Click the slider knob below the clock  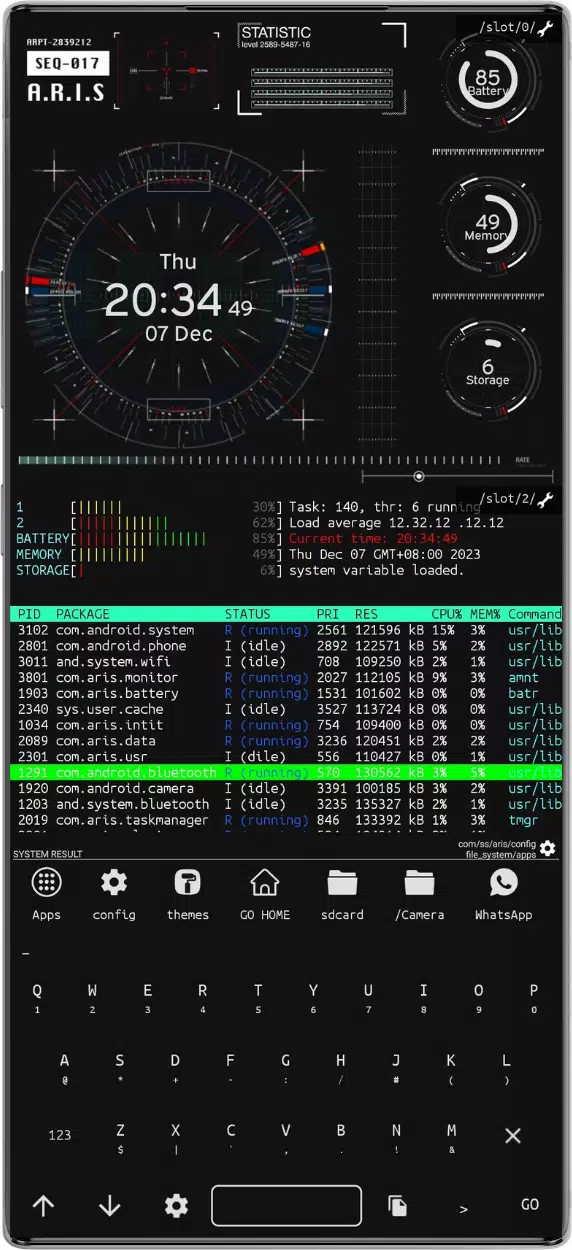click(419, 476)
